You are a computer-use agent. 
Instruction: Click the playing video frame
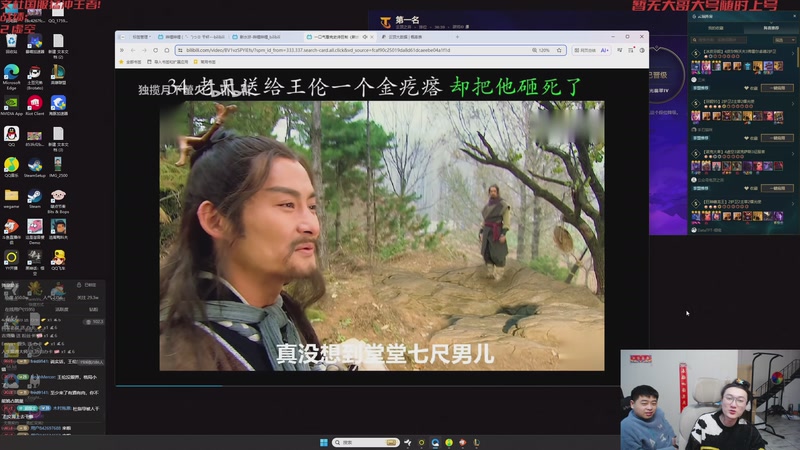pos(382,236)
